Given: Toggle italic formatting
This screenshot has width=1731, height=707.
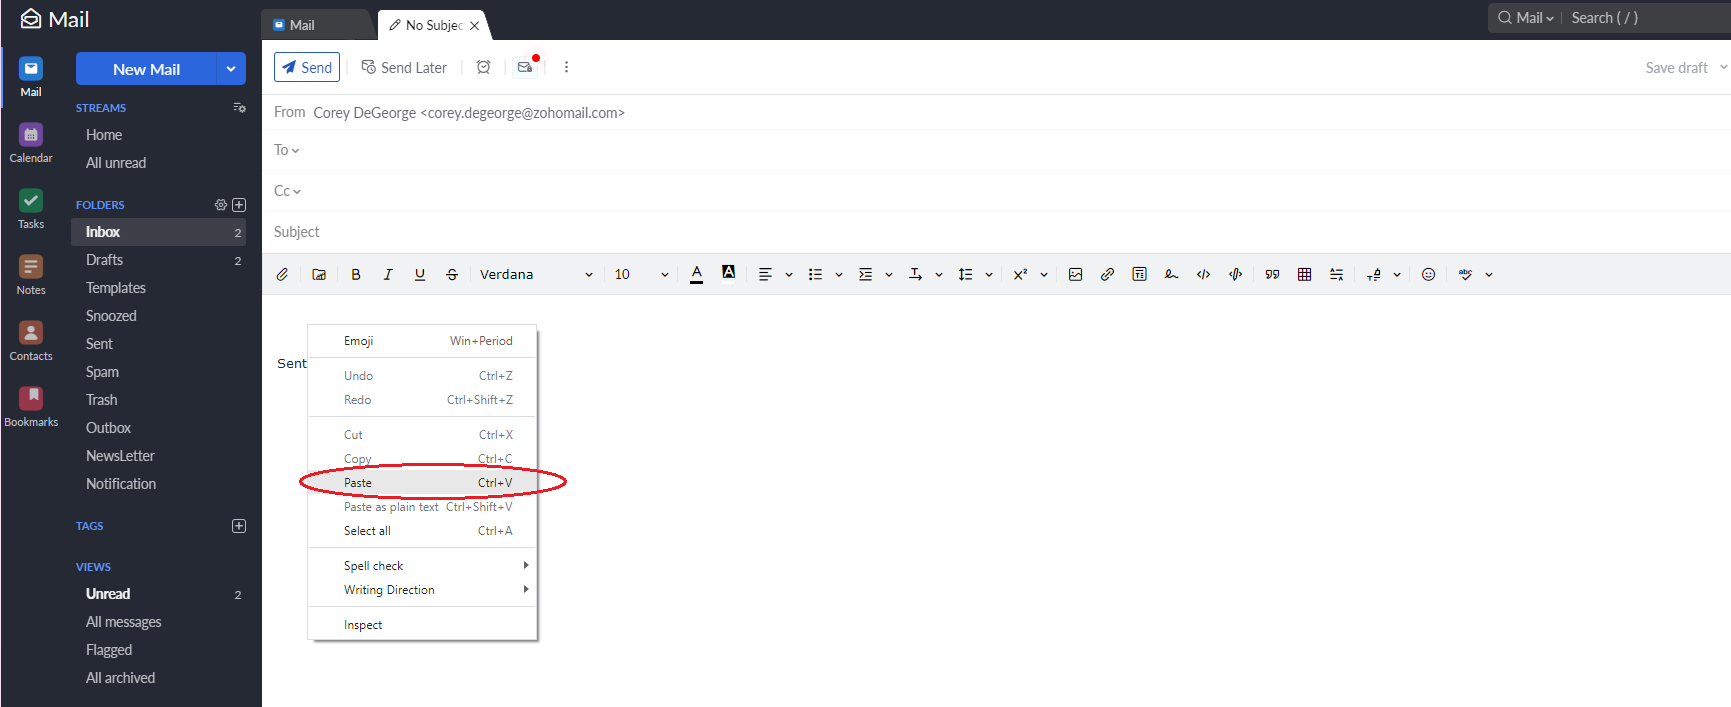Looking at the screenshot, I should pyautogui.click(x=388, y=274).
